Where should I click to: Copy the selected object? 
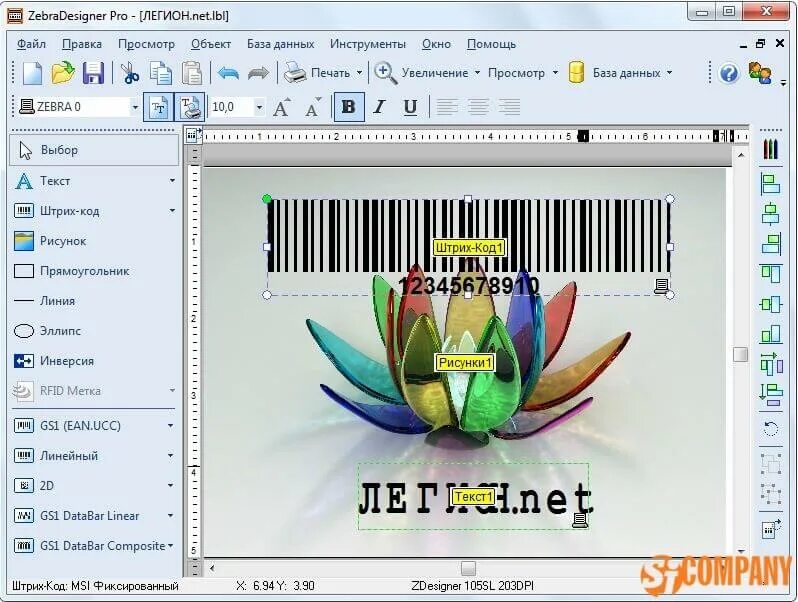pos(161,73)
